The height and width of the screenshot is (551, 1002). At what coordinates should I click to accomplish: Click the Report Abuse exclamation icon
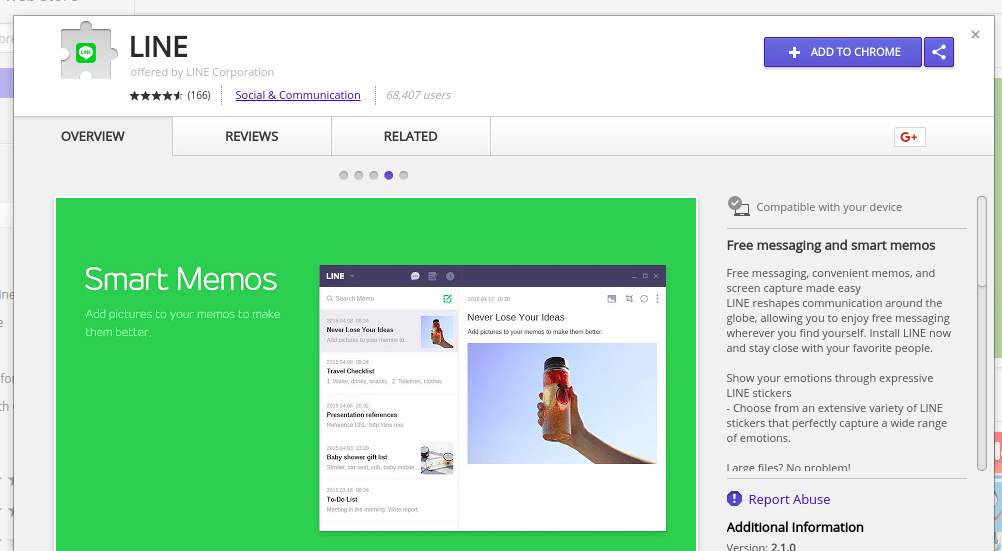tap(734, 499)
